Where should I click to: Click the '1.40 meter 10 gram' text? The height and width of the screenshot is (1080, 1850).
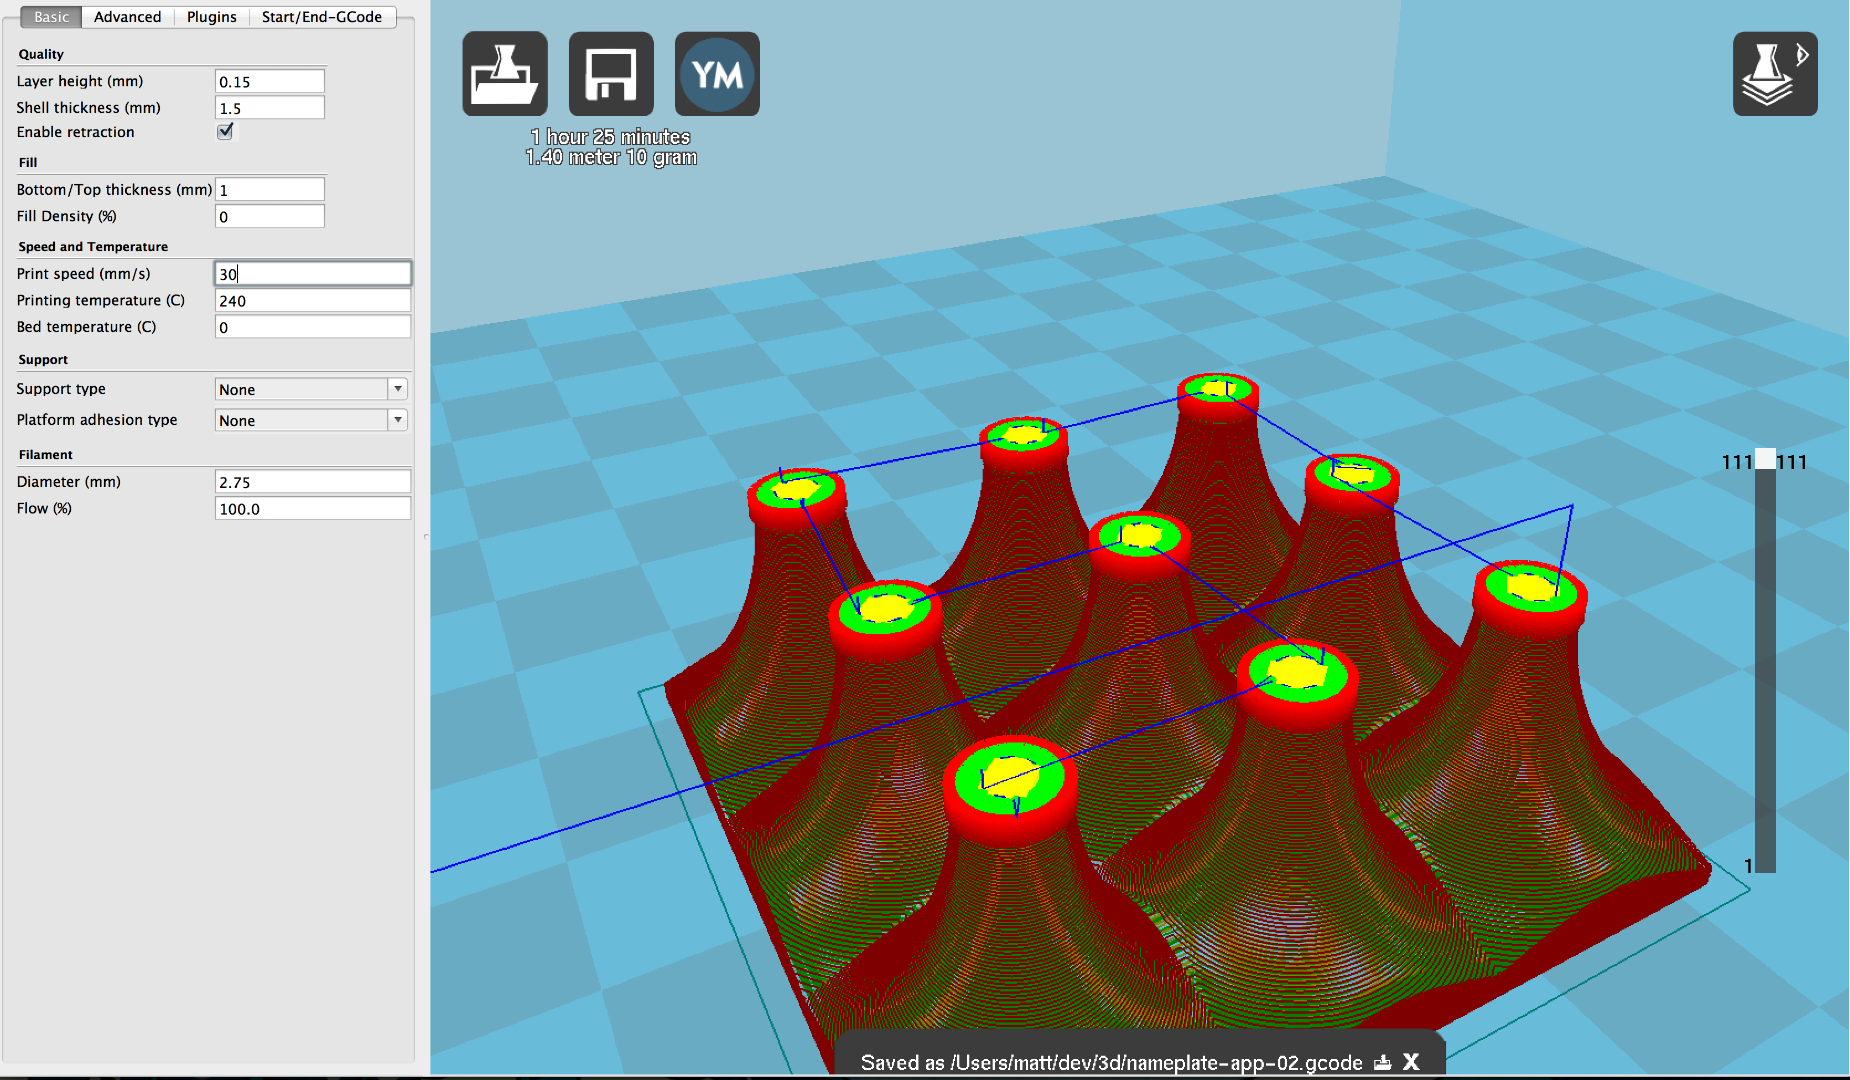pos(611,157)
